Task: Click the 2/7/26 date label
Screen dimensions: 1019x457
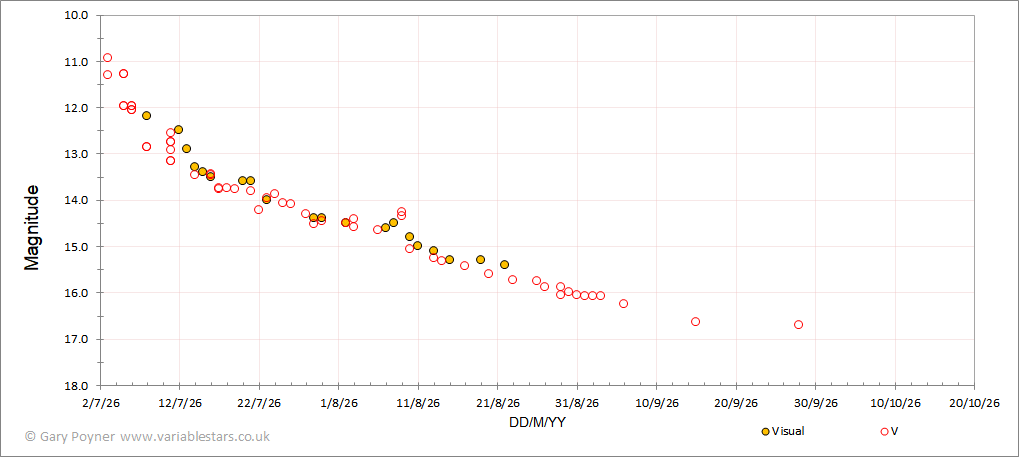Action: click(x=101, y=403)
